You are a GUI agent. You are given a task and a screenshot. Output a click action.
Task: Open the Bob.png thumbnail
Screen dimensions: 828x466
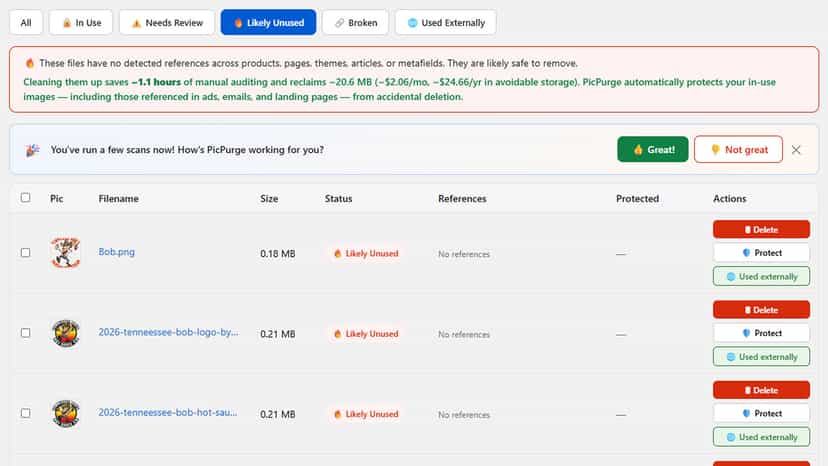coord(65,253)
